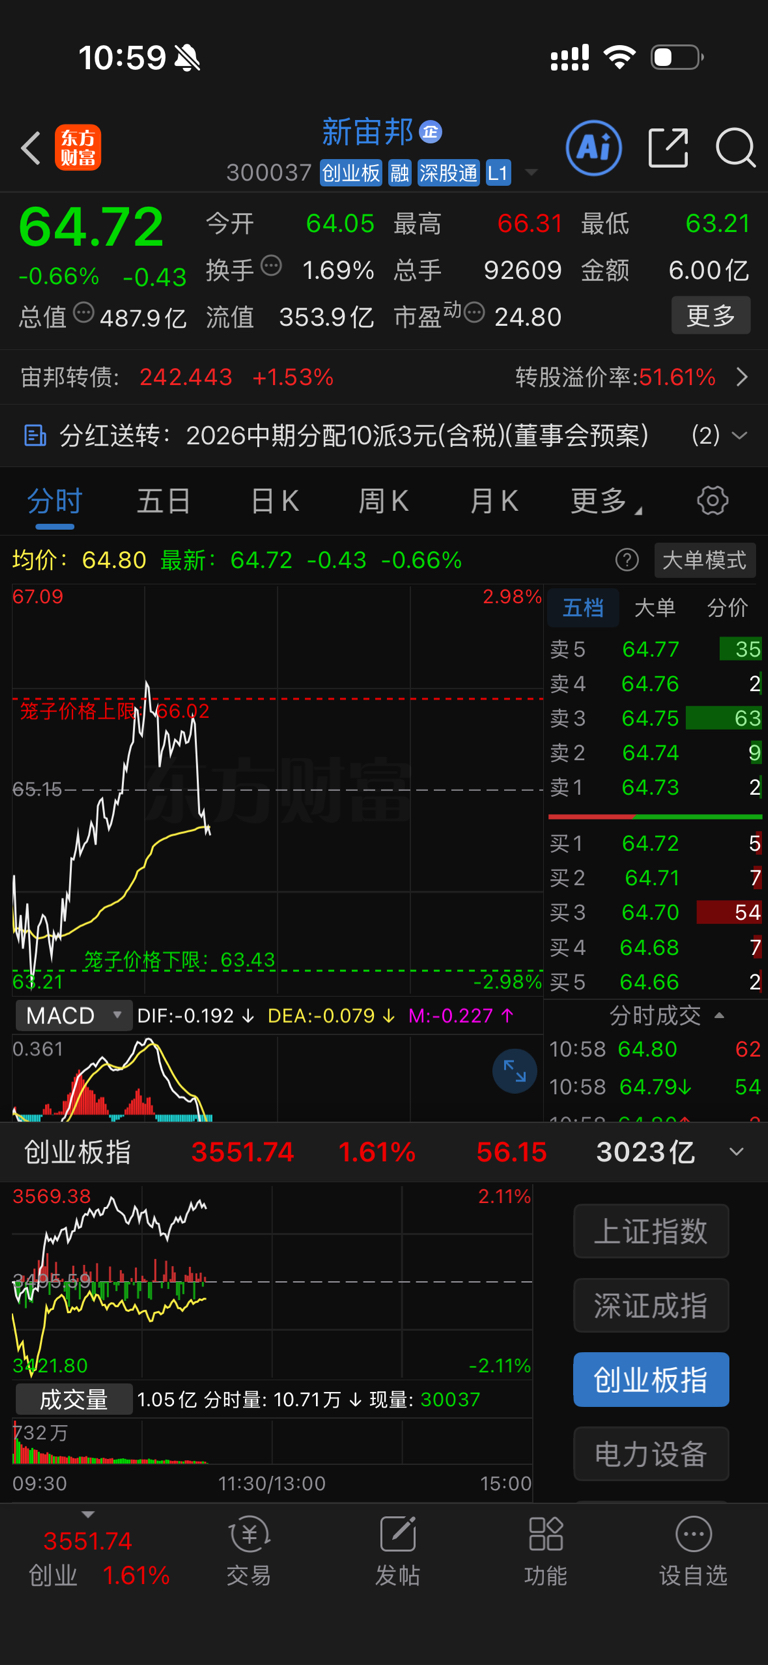This screenshot has width=769, height=1665.
Task: Tap the back arrow icon
Action: tap(31, 148)
